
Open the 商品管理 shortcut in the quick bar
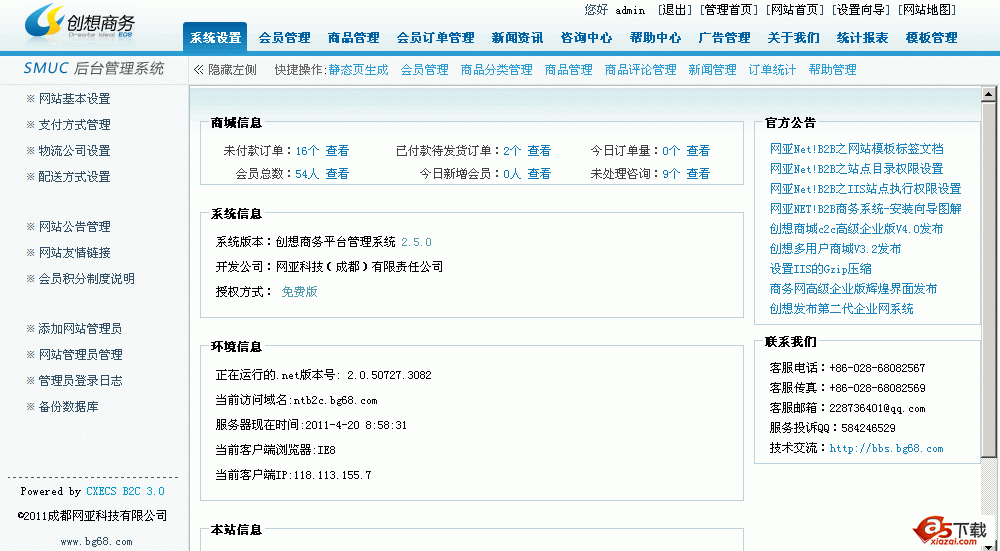pyautogui.click(x=569, y=70)
